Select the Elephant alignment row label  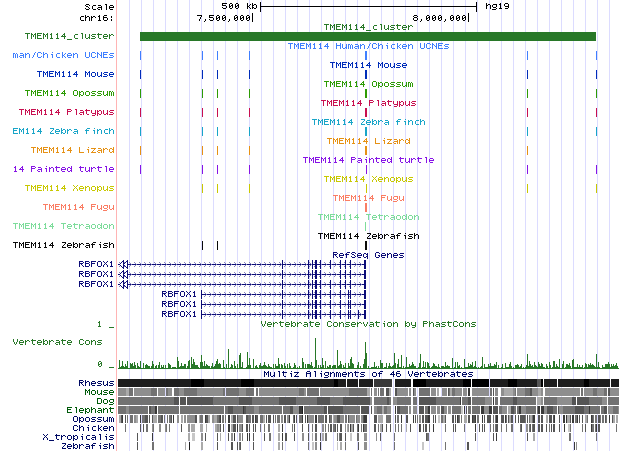pyautogui.click(x=92, y=410)
